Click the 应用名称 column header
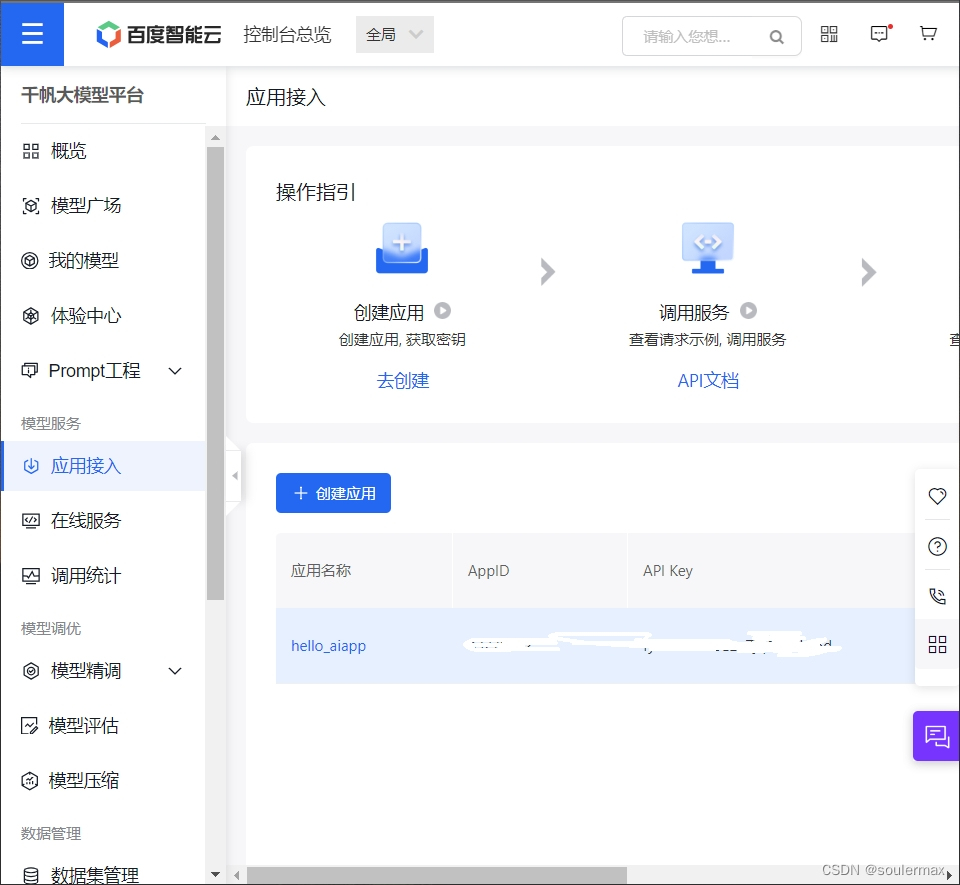The height and width of the screenshot is (885, 960). click(320, 570)
